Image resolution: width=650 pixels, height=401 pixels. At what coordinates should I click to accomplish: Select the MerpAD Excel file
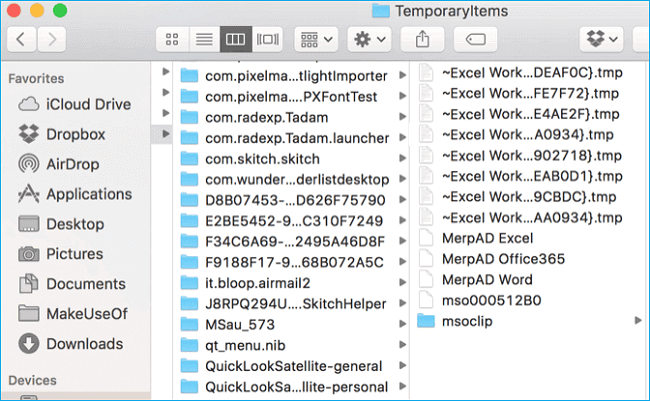point(487,238)
